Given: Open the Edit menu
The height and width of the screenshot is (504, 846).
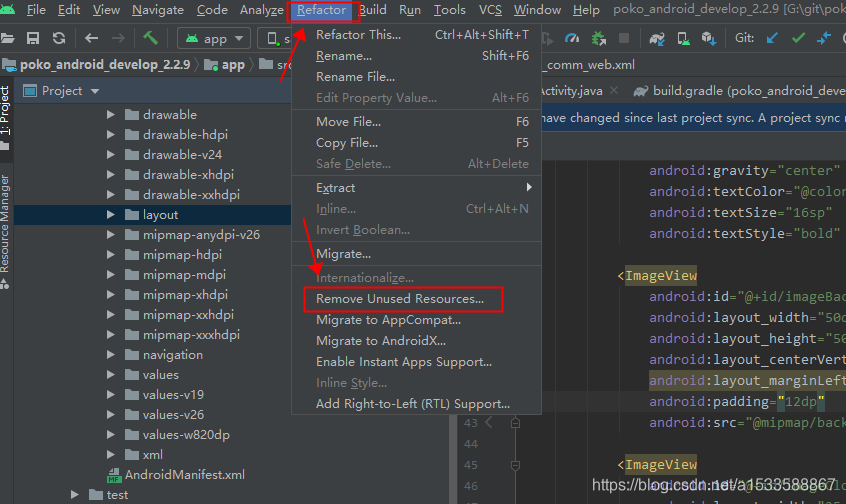Looking at the screenshot, I should tap(69, 10).
